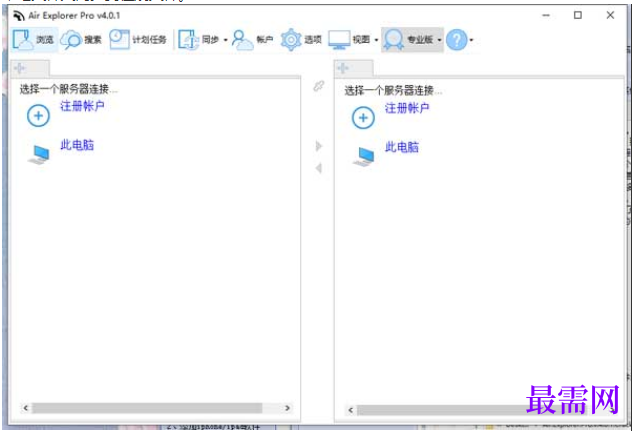
Task: Click the Air Explorer app logo in title bar
Action: coord(19,16)
